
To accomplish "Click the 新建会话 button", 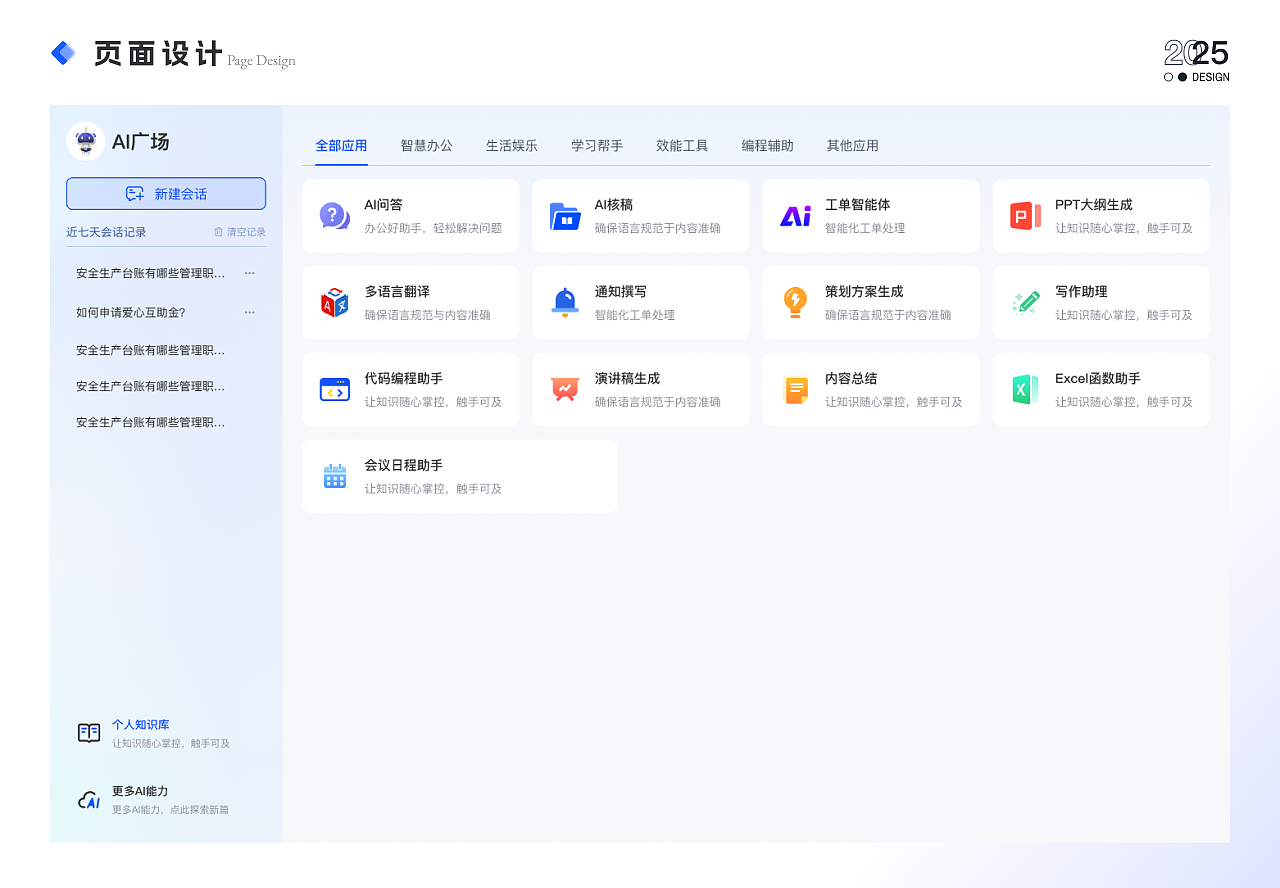I will point(166,194).
